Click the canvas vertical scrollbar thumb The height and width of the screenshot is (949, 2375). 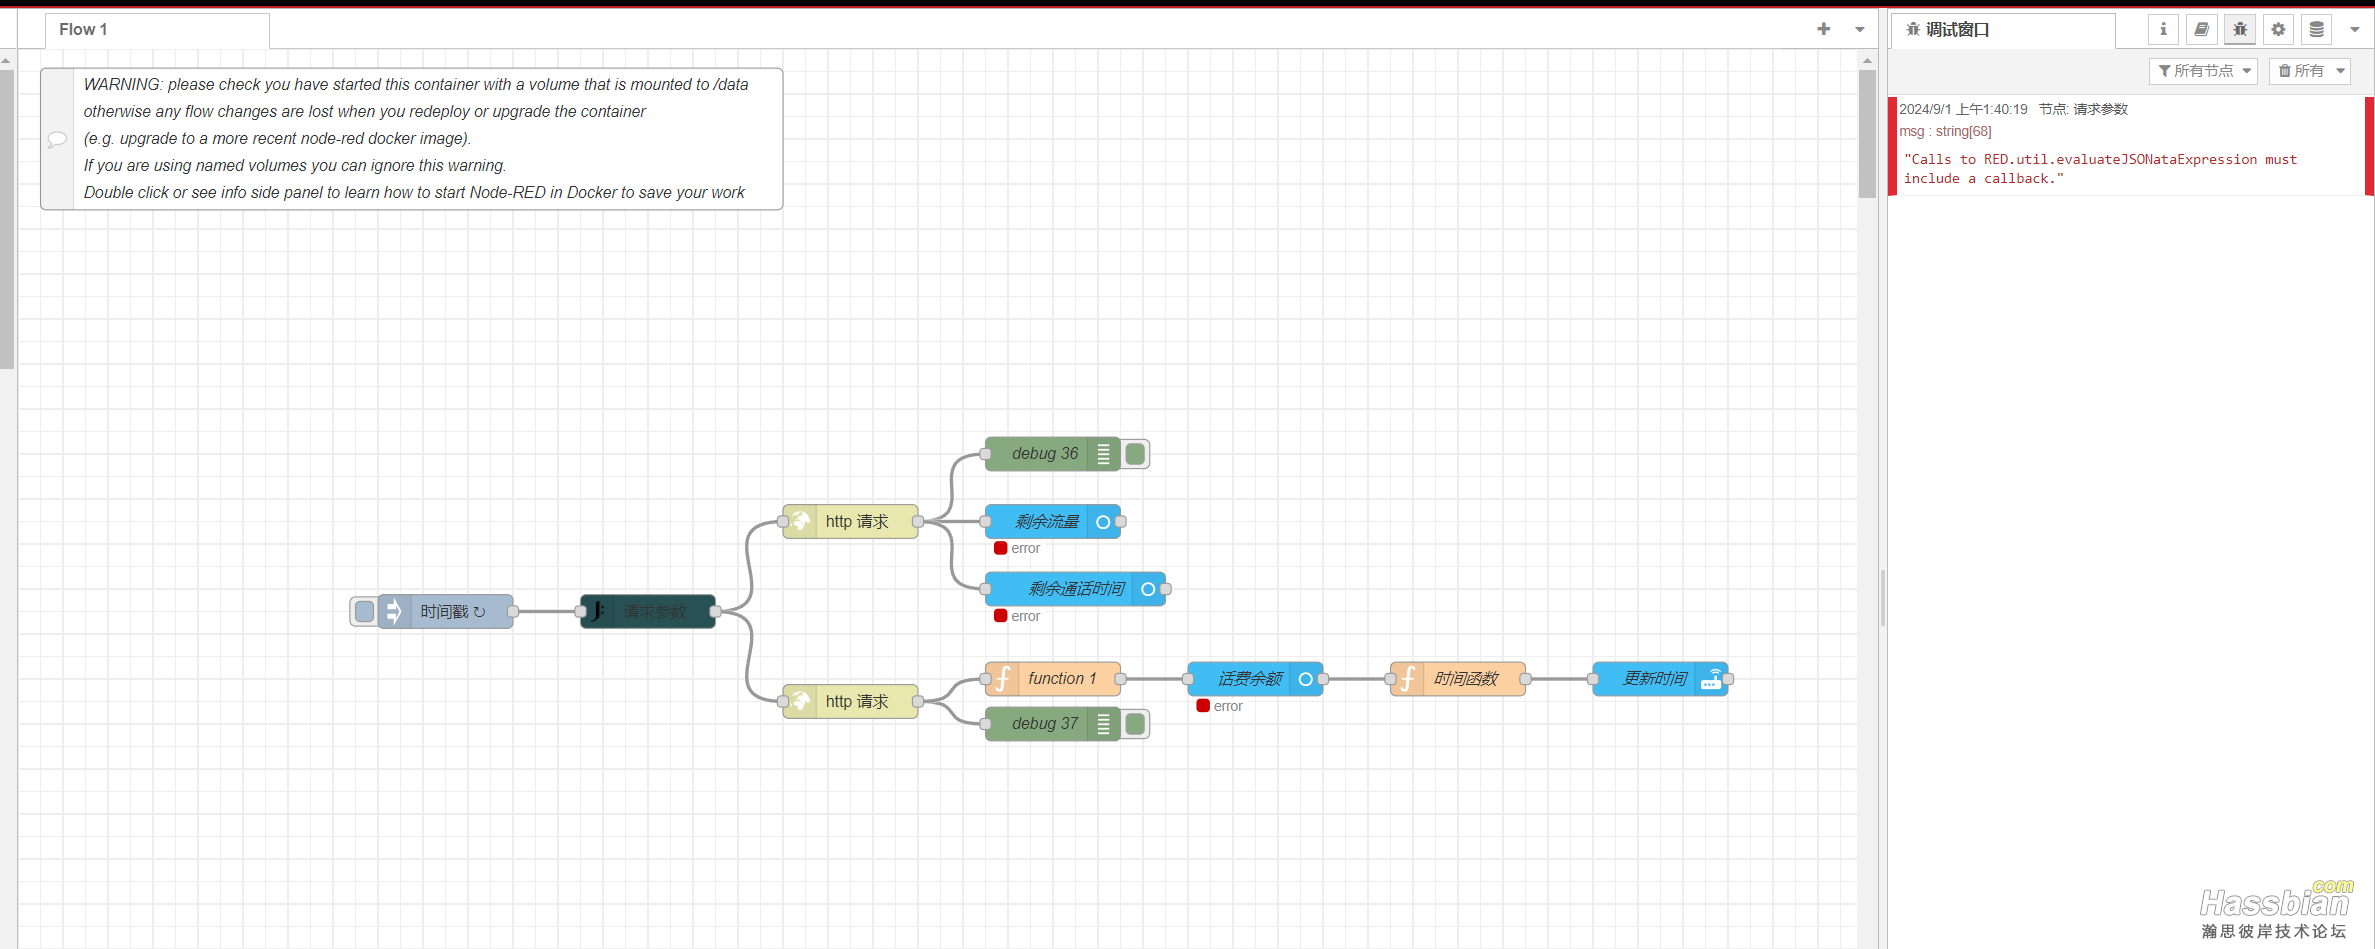tap(1867, 134)
